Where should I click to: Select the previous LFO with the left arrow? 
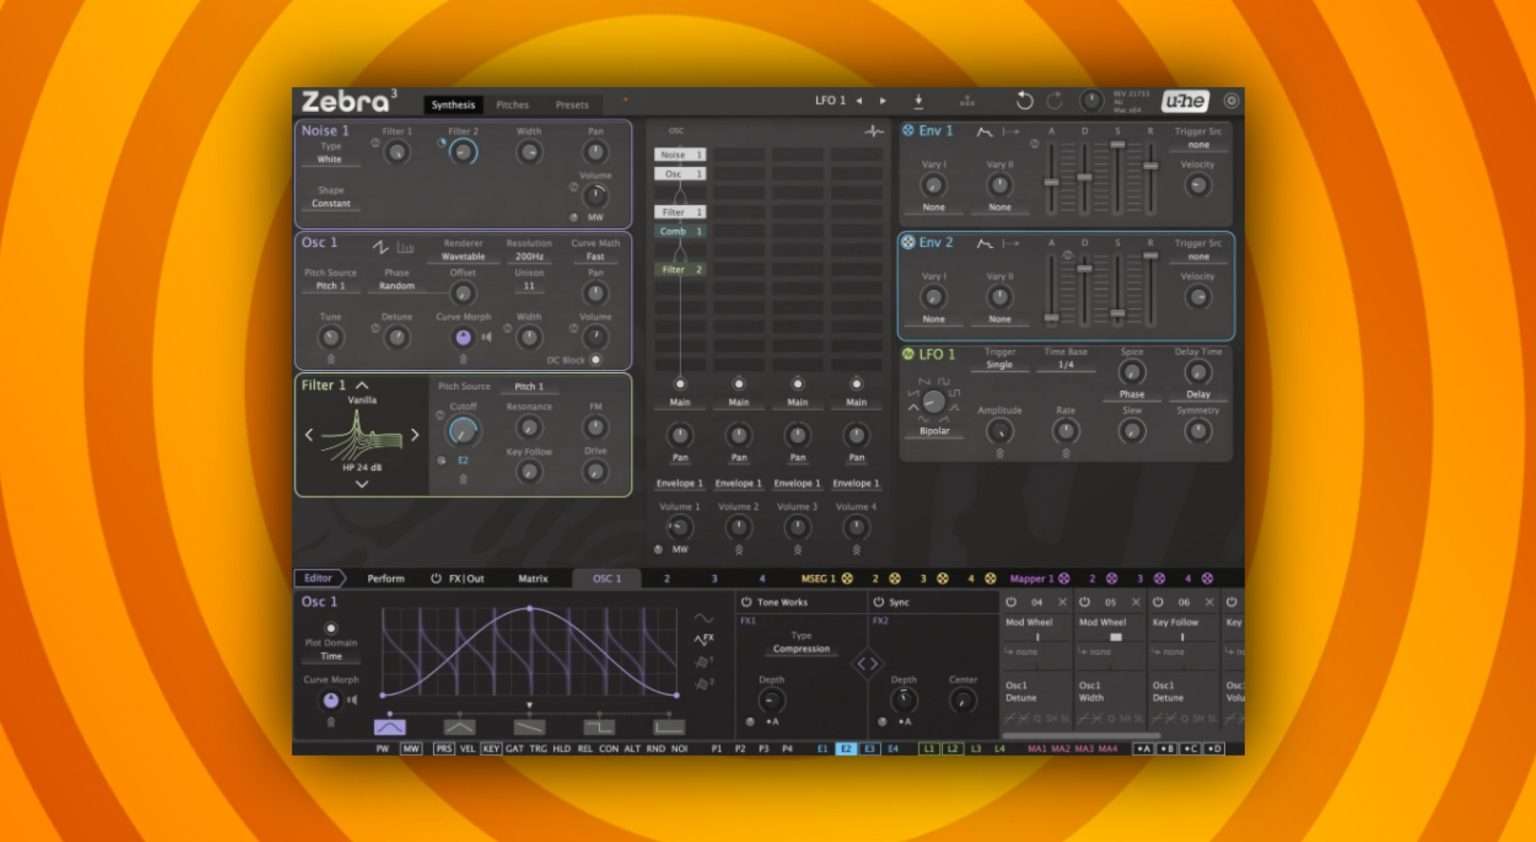858,100
